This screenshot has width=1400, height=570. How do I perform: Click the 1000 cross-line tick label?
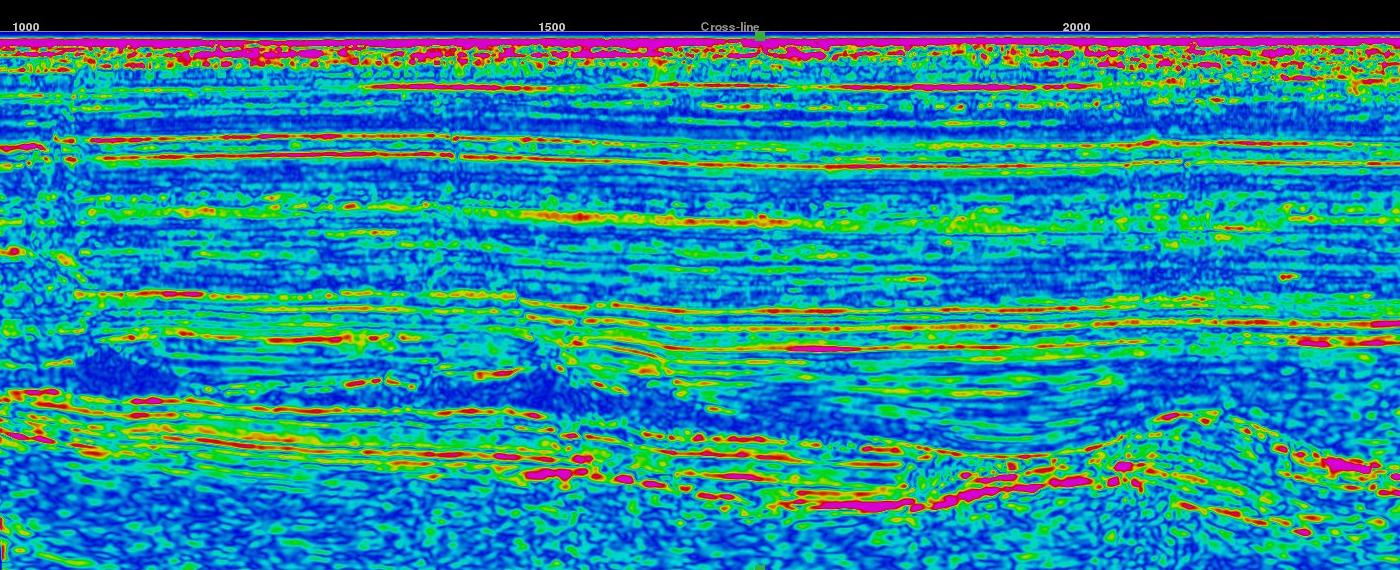click(26, 27)
